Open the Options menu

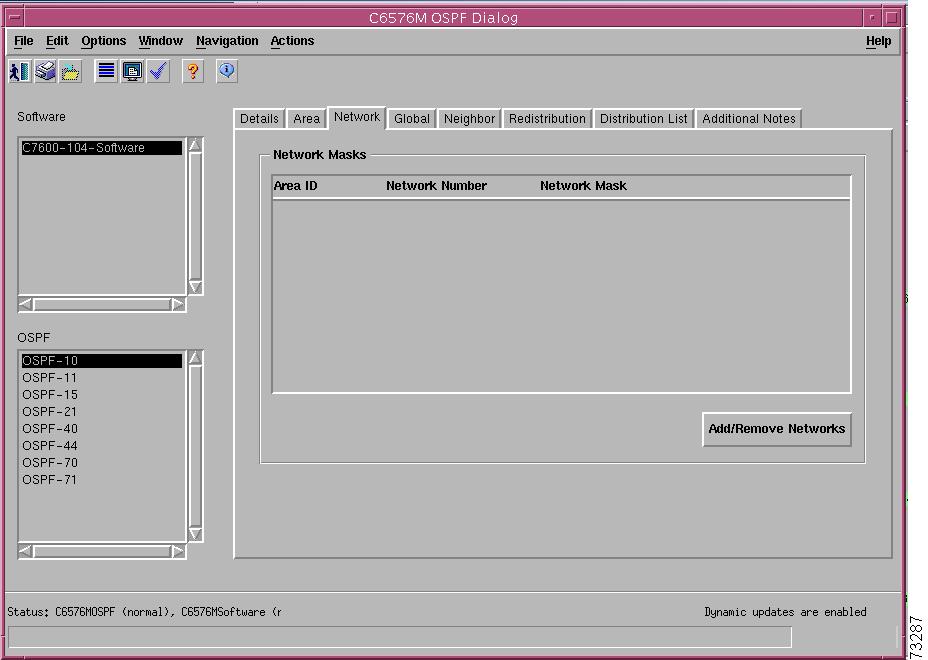point(104,41)
